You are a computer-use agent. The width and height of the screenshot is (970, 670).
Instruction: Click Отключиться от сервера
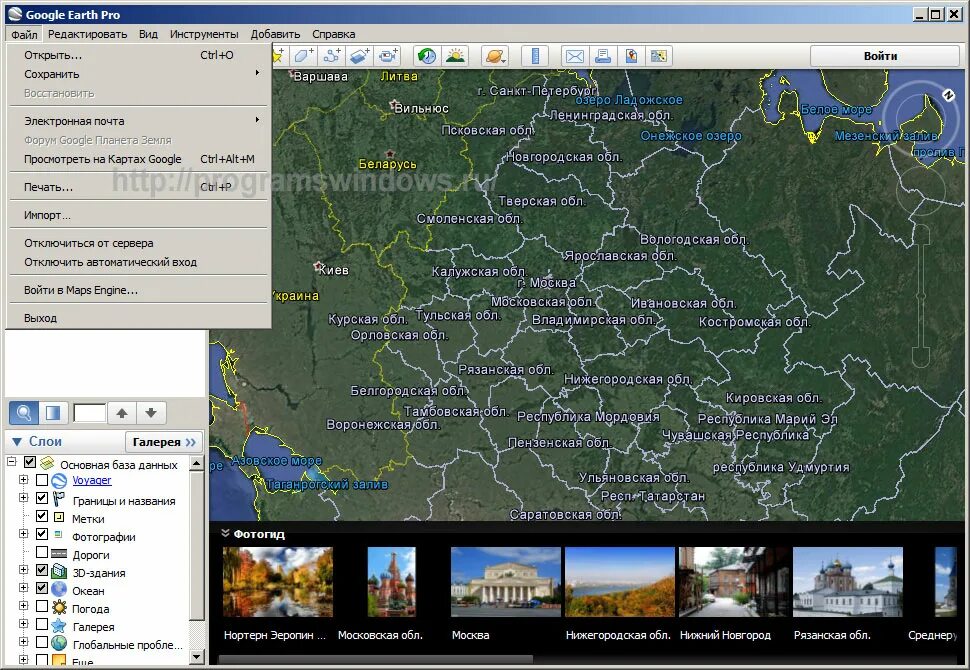point(139,243)
